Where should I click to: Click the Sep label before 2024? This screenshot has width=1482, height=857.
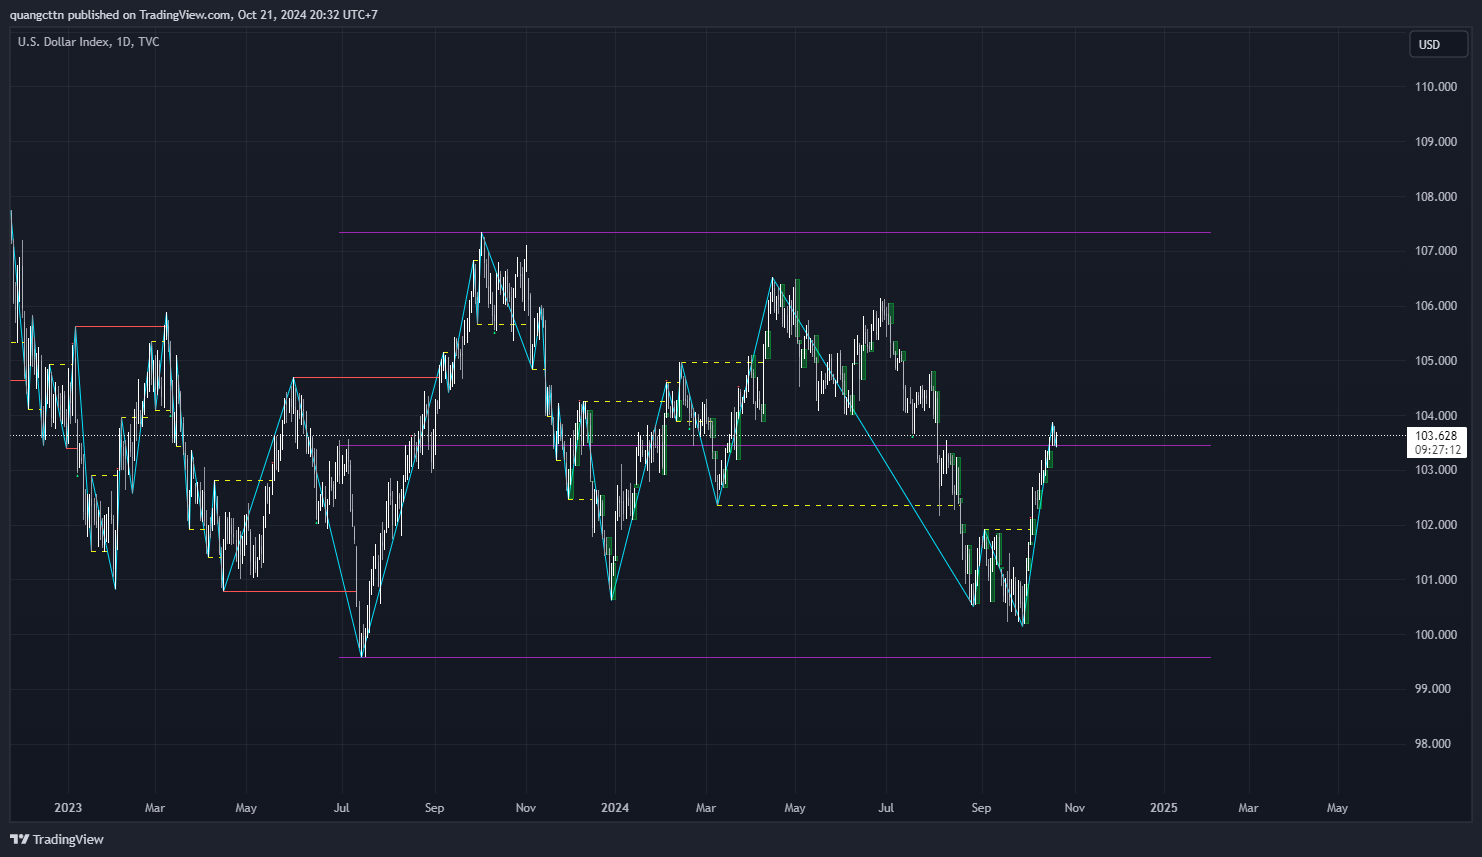434,808
